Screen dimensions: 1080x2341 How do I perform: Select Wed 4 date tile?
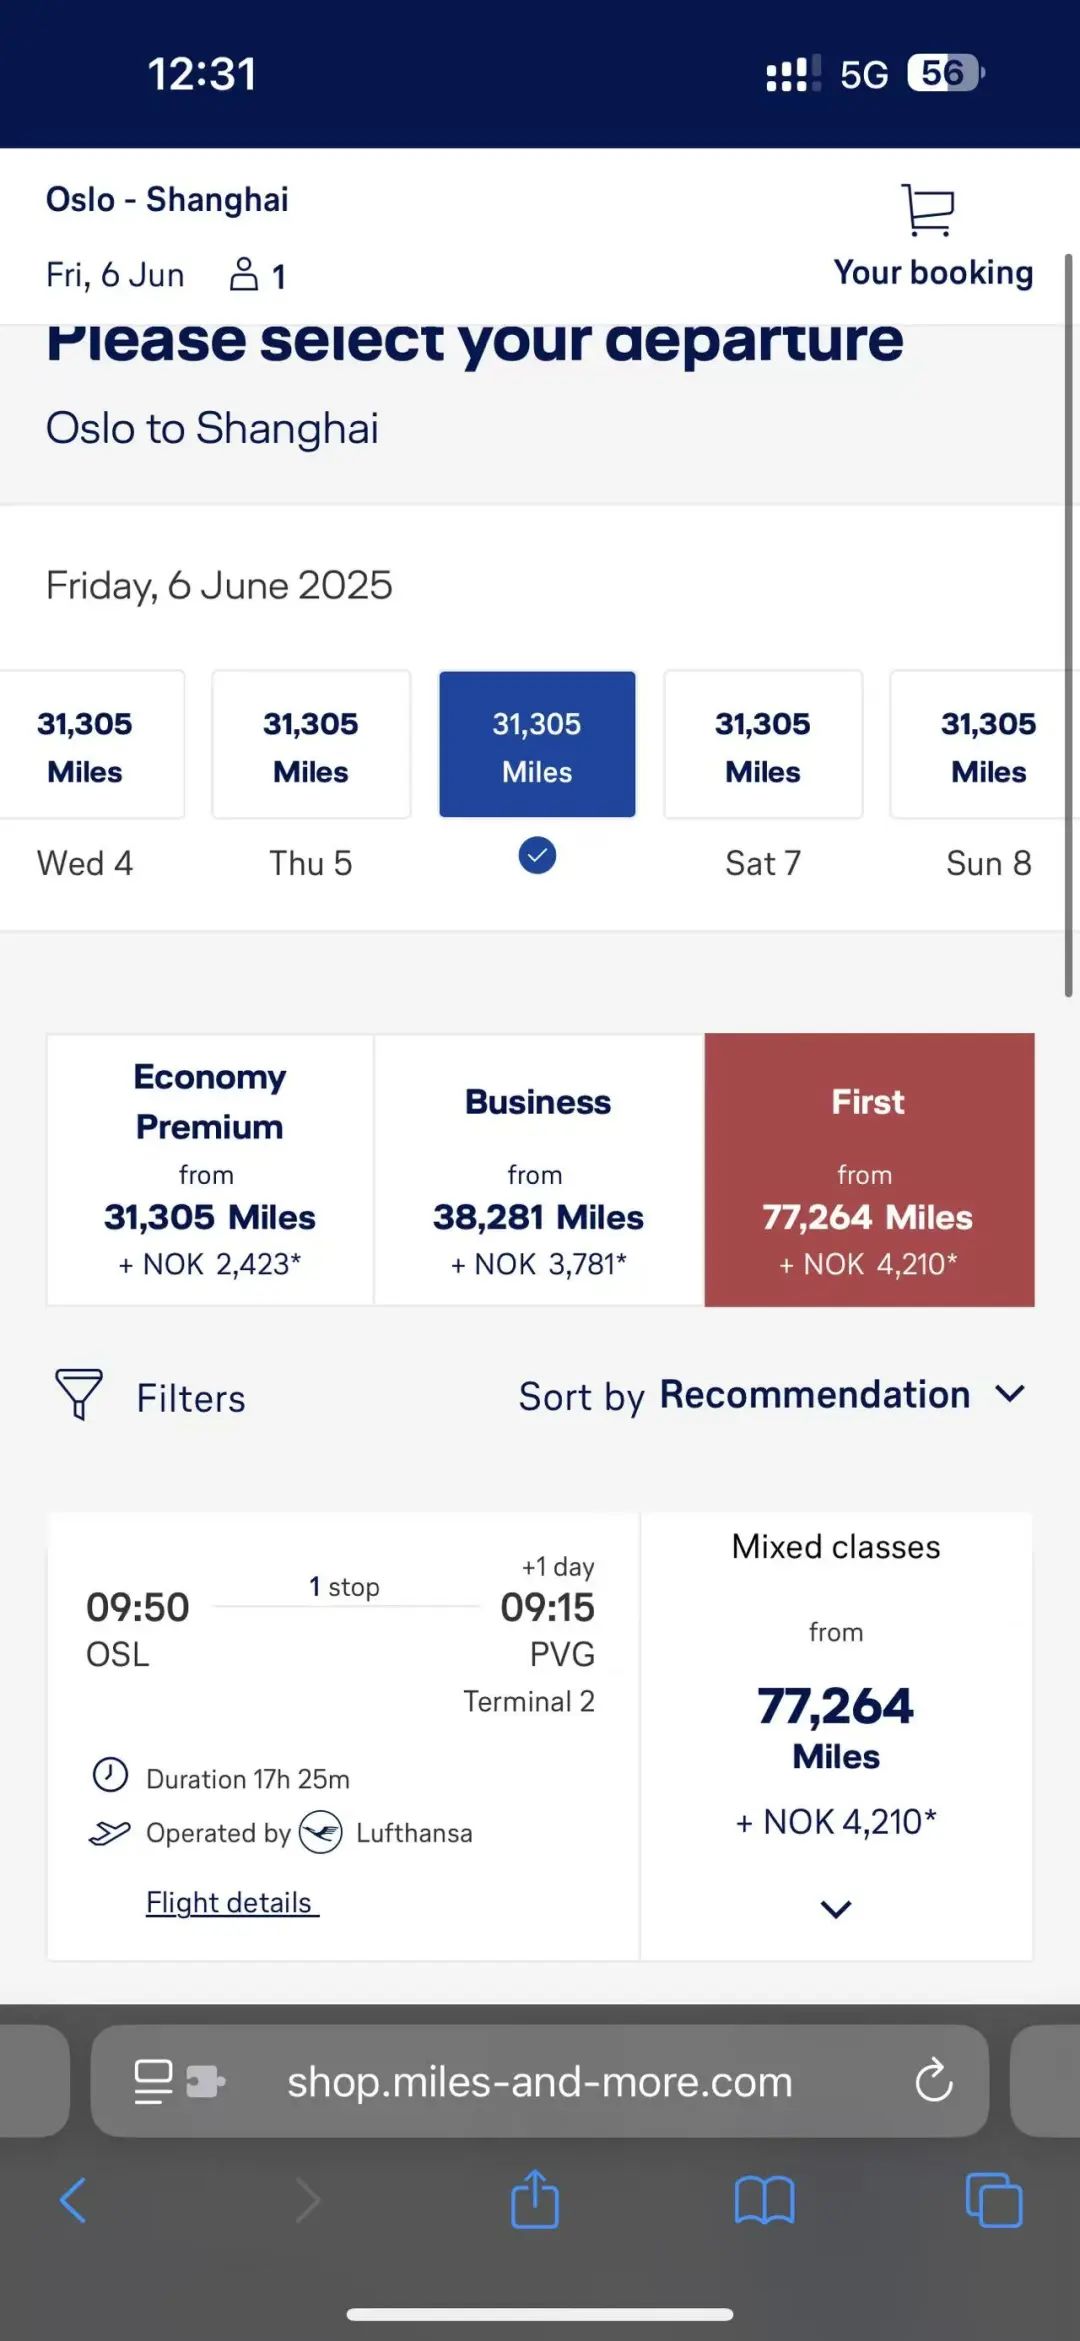coord(85,745)
